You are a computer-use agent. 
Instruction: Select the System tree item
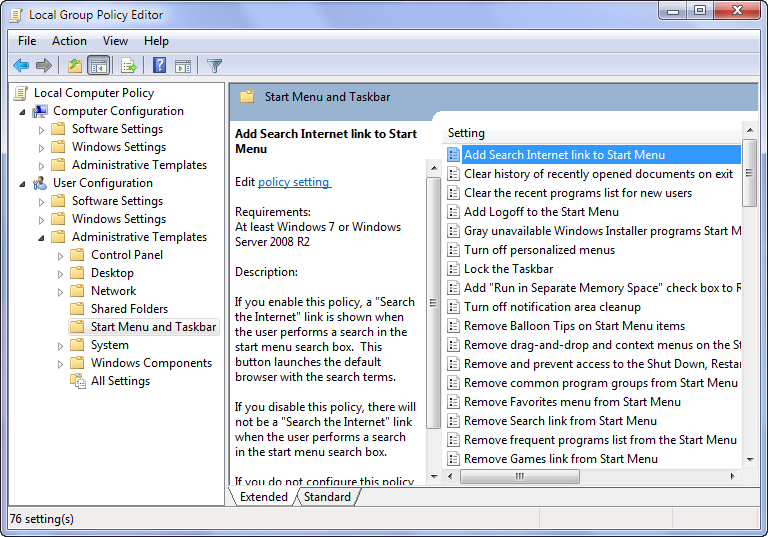click(x=110, y=345)
